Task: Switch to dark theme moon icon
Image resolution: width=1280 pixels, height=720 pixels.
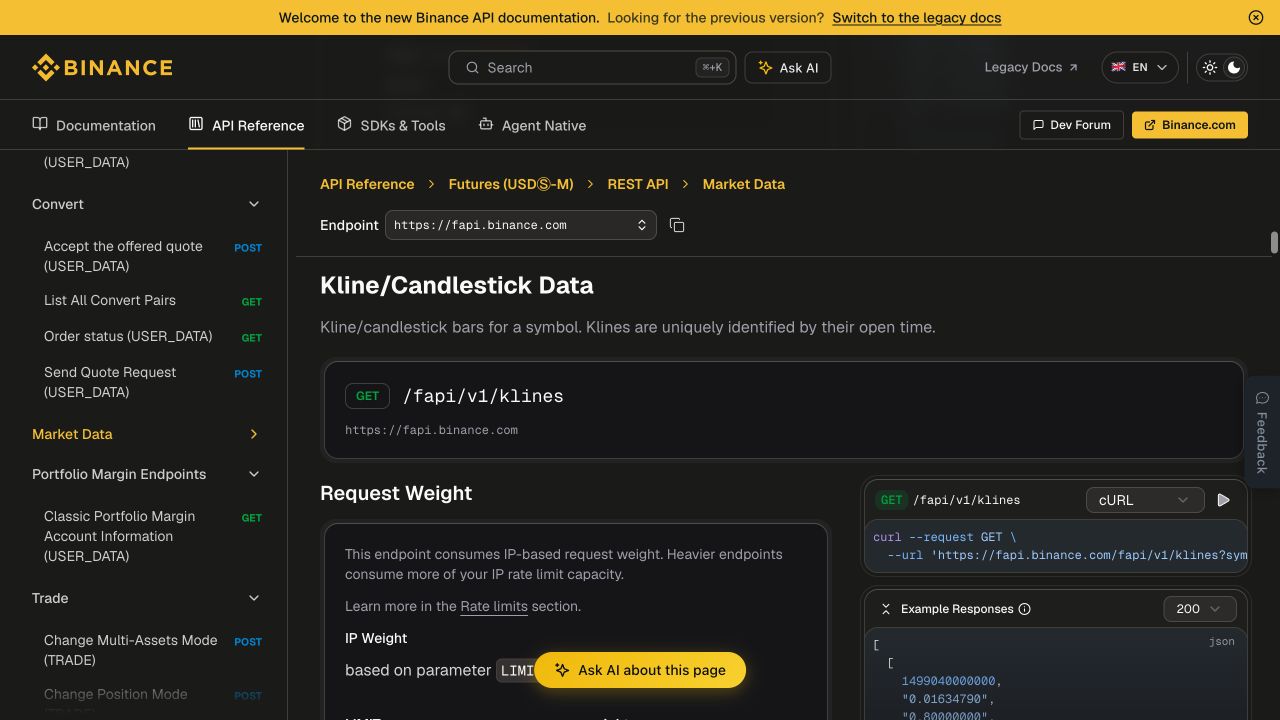Action: point(1234,67)
